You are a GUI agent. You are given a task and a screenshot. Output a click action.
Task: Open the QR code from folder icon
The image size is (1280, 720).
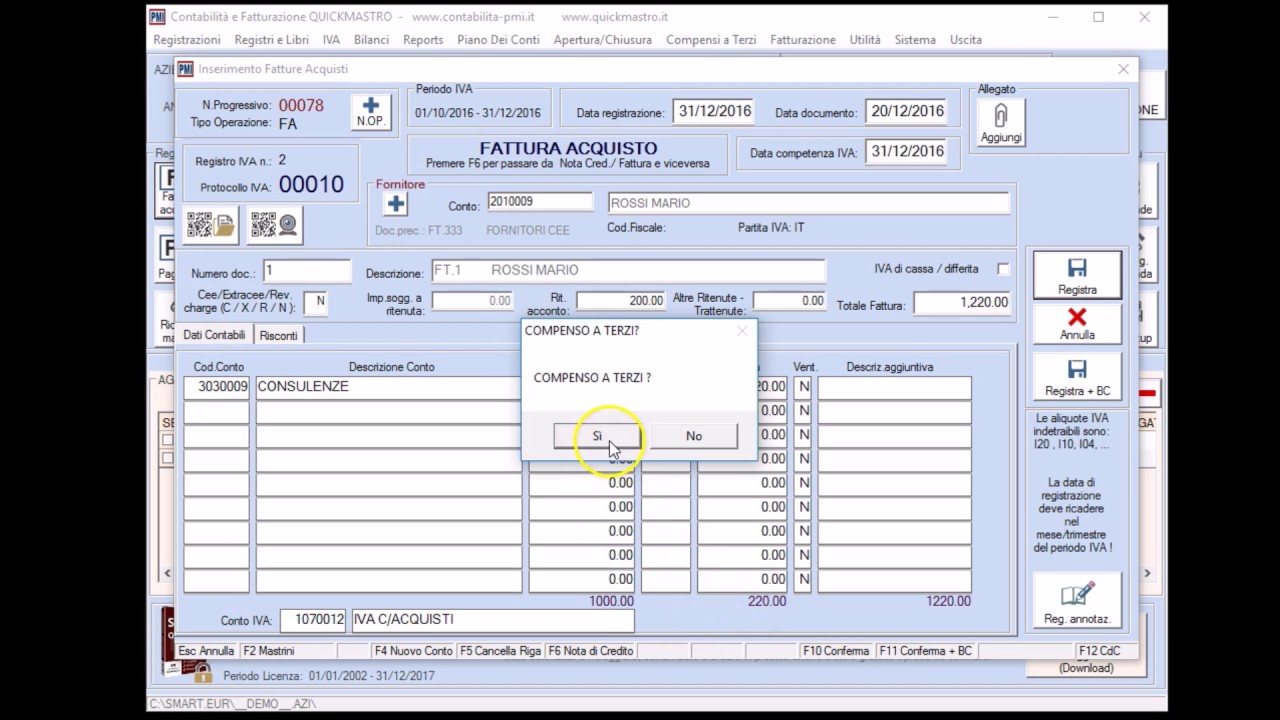[x=211, y=226]
